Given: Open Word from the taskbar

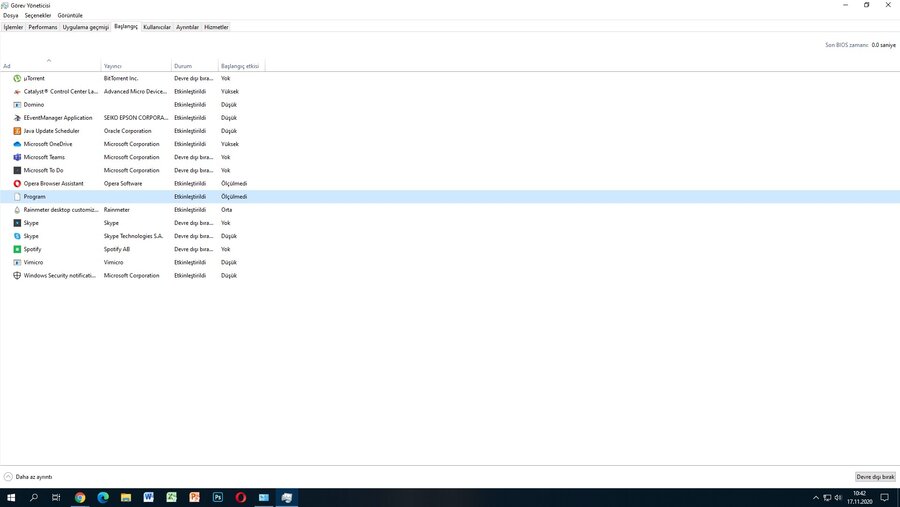Looking at the screenshot, I should tap(149, 497).
